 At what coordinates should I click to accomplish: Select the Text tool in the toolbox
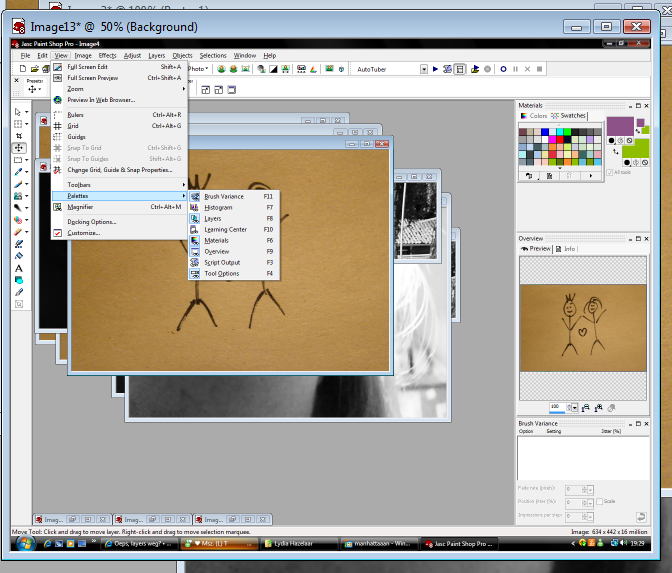[x=19, y=267]
